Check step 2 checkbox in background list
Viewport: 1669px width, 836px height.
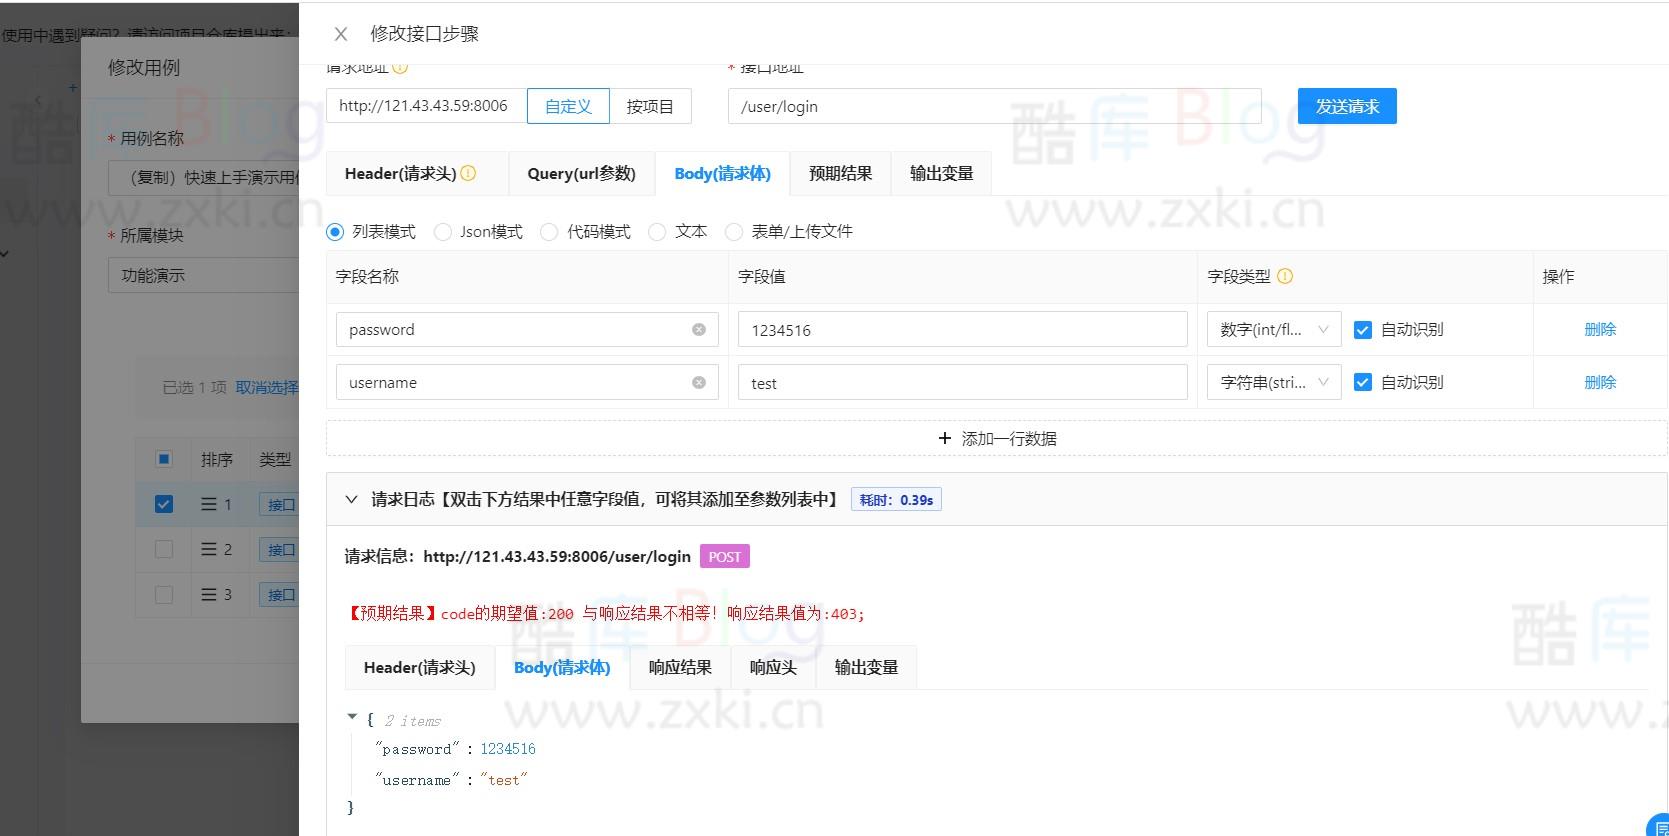(164, 549)
